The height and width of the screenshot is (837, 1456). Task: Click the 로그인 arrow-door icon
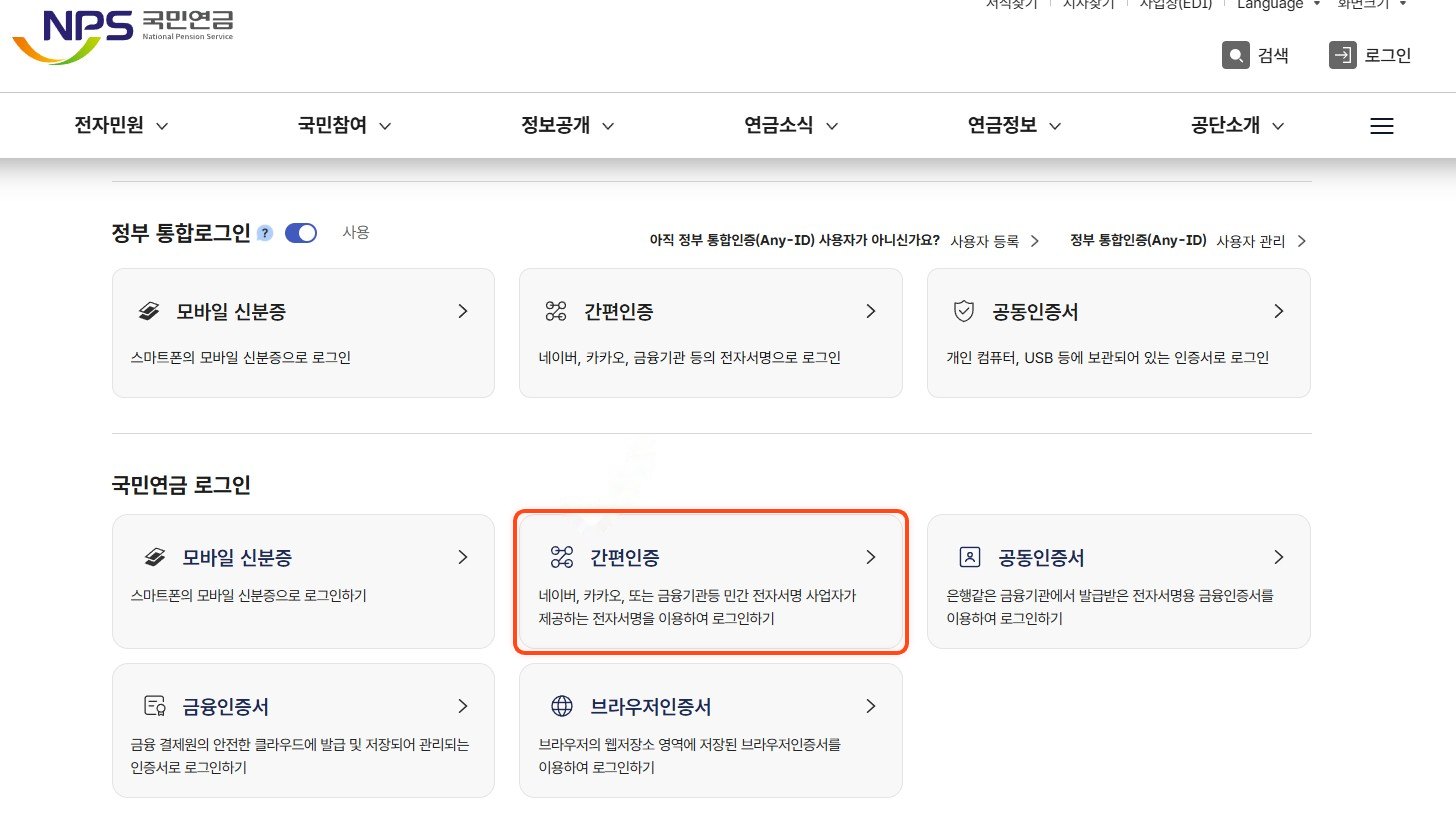pos(1342,55)
